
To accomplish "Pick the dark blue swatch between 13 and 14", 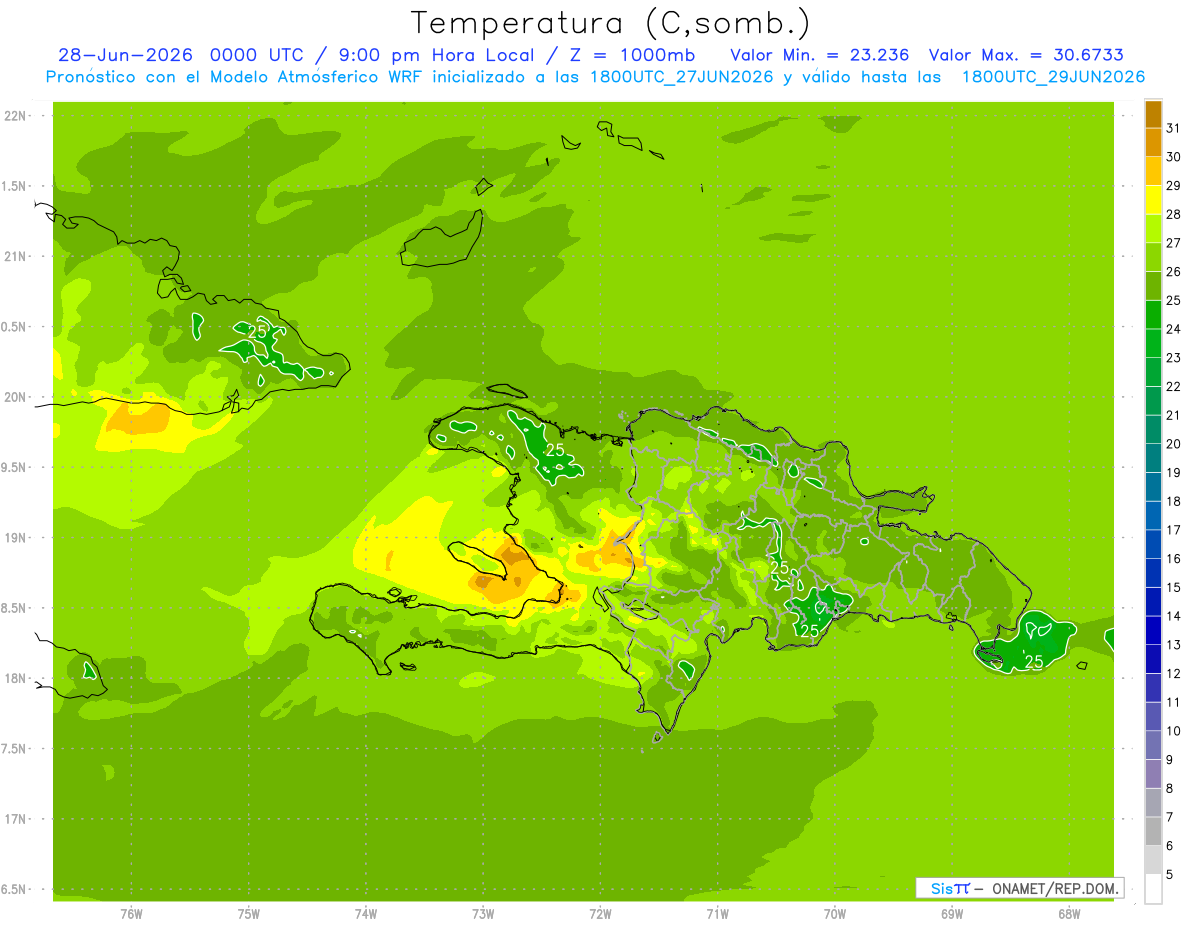I will click(x=1153, y=630).
